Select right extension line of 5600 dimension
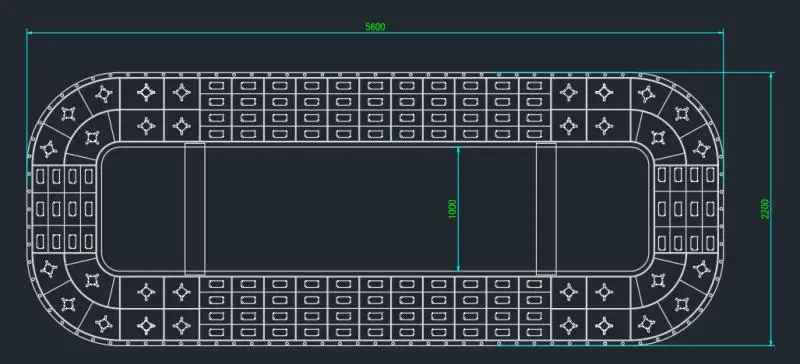This screenshot has height=364, width=800. 723,102
